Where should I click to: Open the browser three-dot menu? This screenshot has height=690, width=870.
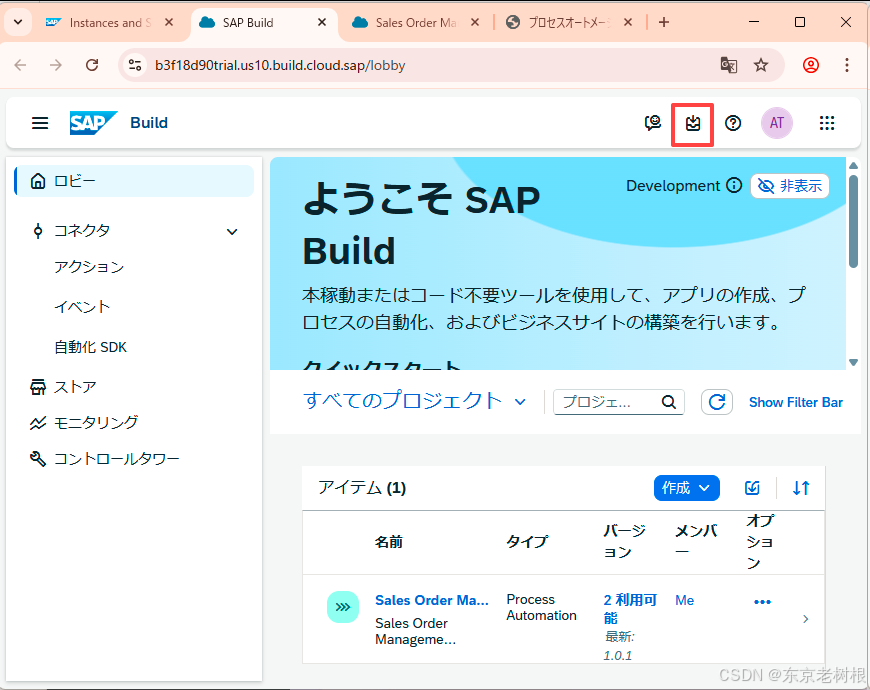point(847,65)
